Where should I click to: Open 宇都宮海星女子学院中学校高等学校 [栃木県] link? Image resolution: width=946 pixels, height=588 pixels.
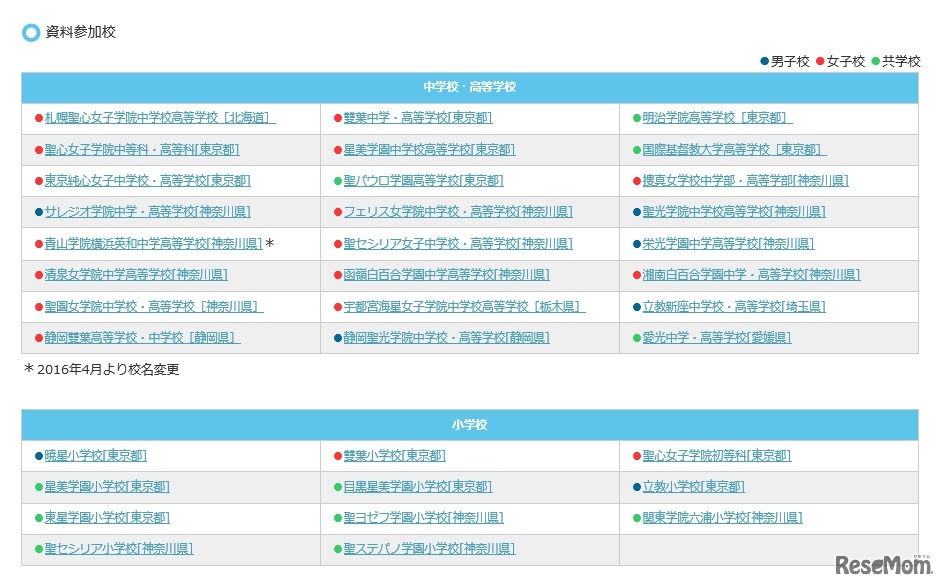point(465,306)
